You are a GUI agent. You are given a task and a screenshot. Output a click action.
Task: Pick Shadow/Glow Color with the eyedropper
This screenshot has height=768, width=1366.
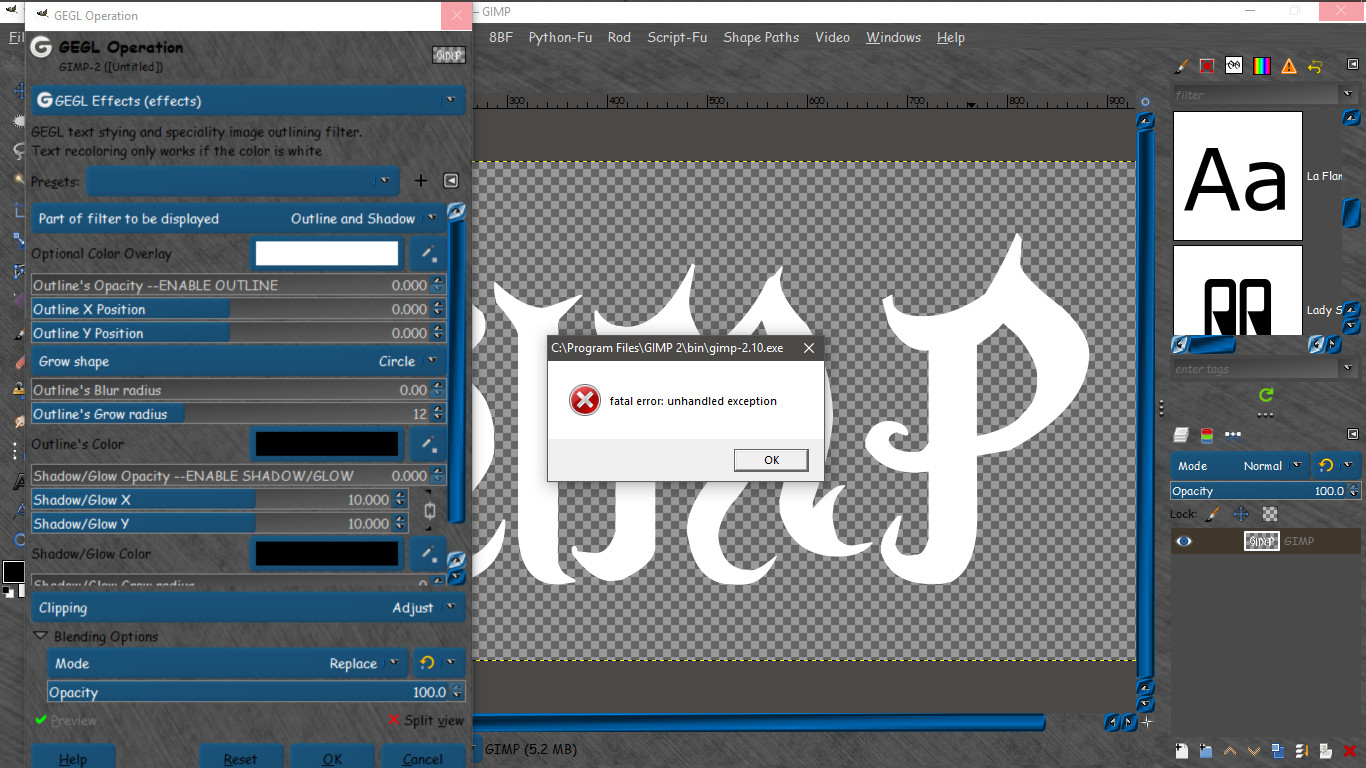point(429,554)
